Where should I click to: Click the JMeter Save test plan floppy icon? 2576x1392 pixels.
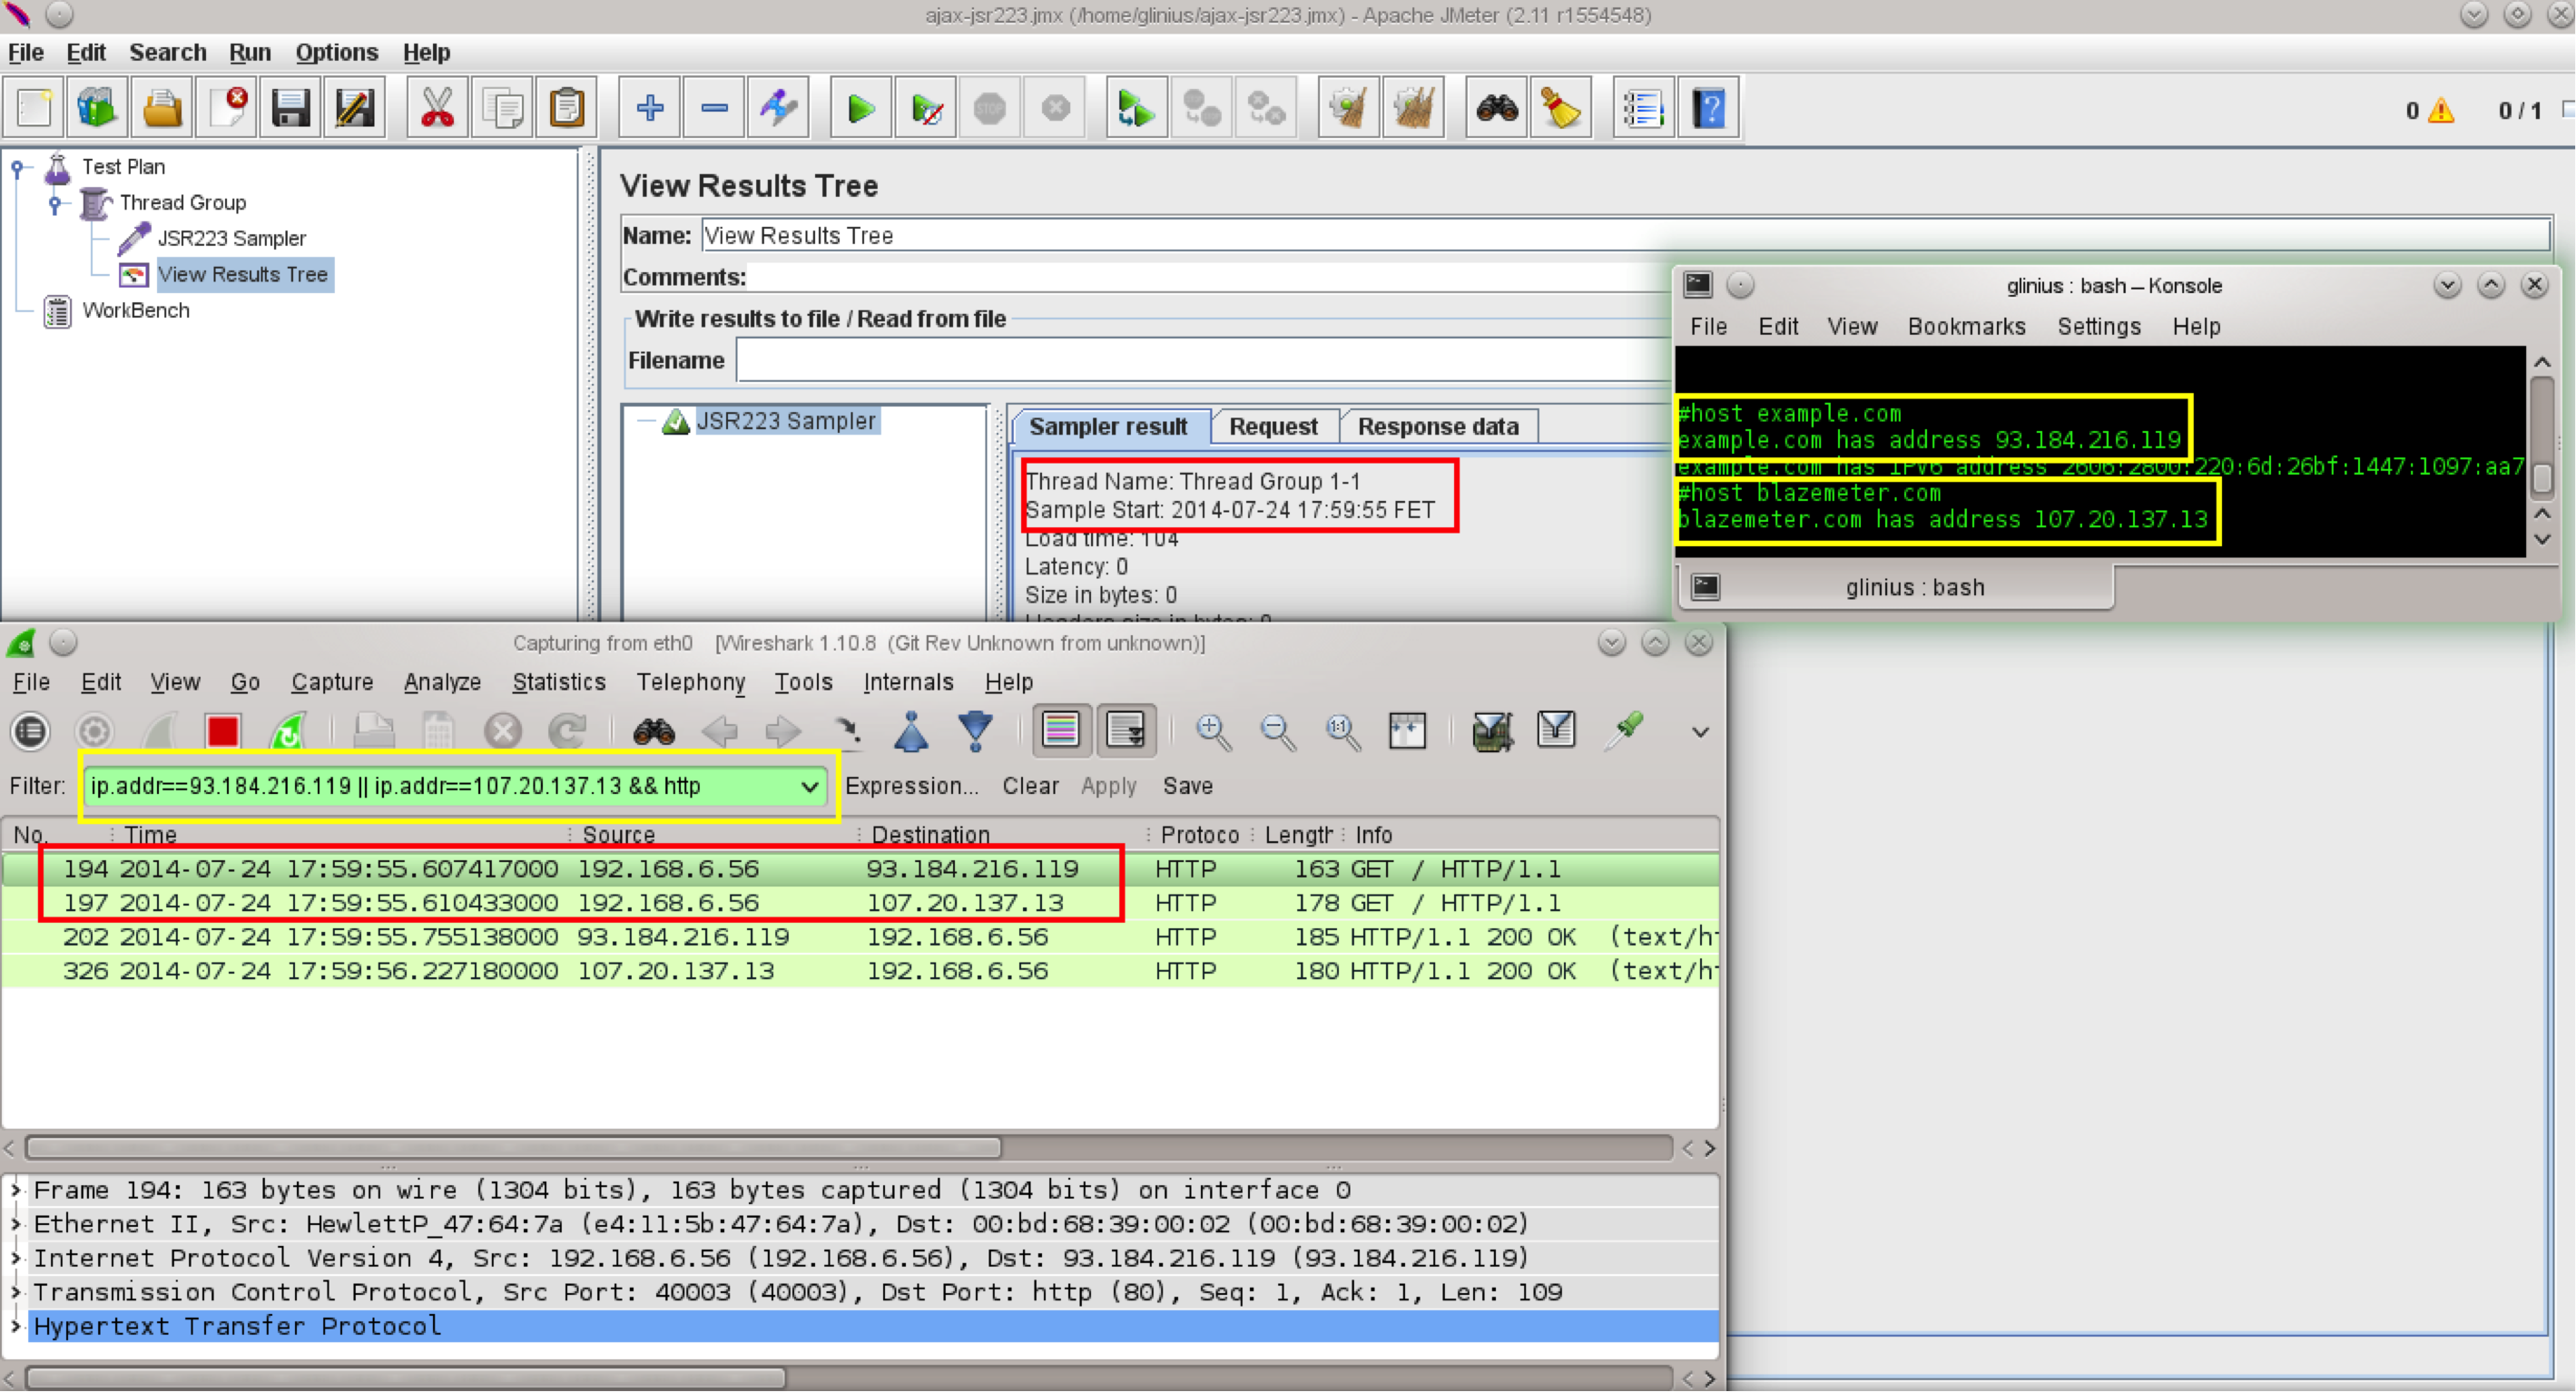click(290, 108)
